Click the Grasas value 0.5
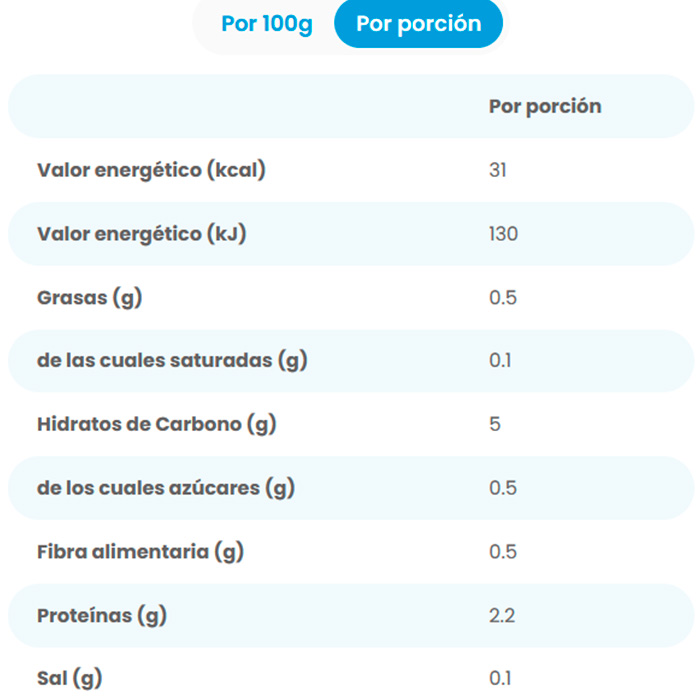700x700 pixels. [x=503, y=297]
